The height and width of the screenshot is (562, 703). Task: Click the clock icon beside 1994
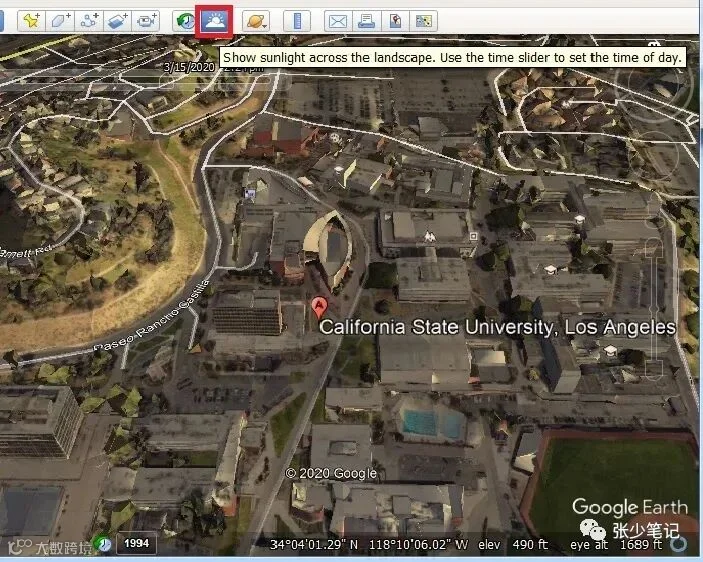pos(103,544)
